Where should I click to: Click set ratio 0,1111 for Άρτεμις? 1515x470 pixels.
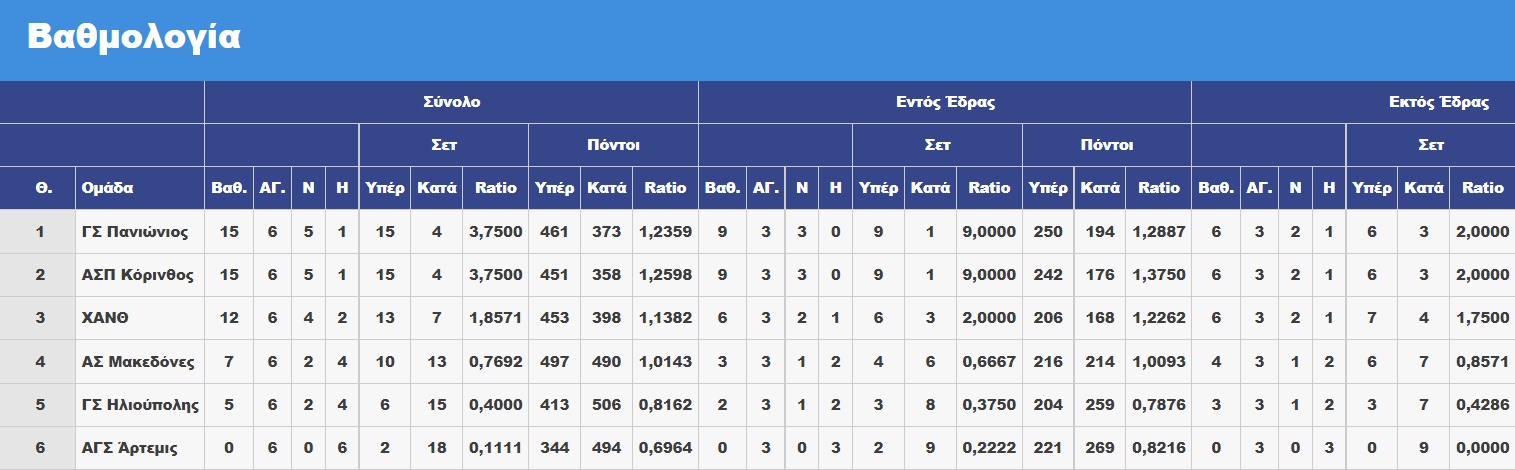coord(496,448)
